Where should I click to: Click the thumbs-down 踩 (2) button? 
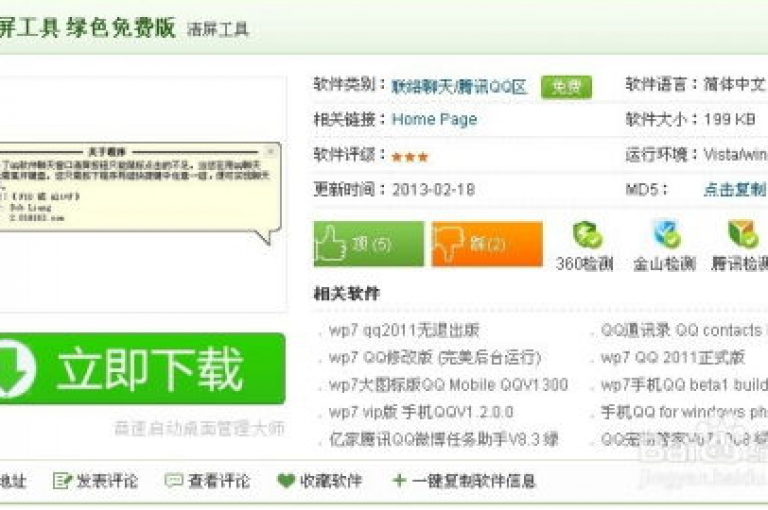coord(487,243)
